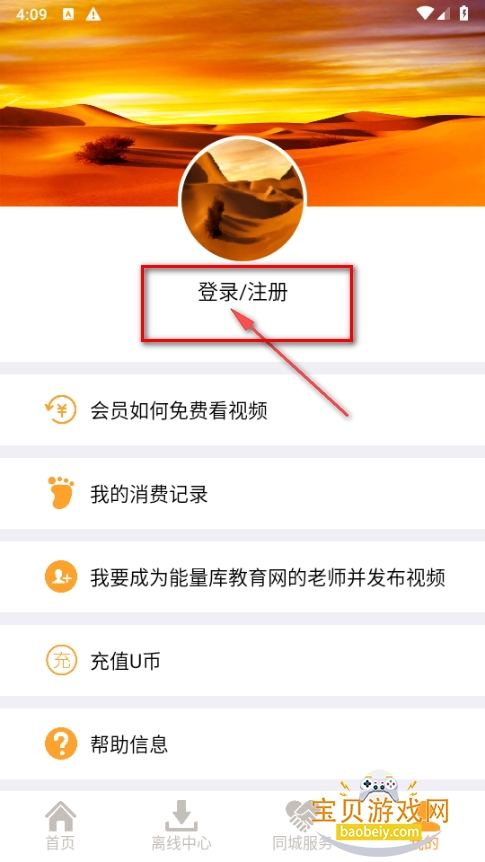Tap the orange question mark help icon
This screenshot has width=485, height=862.
point(60,743)
